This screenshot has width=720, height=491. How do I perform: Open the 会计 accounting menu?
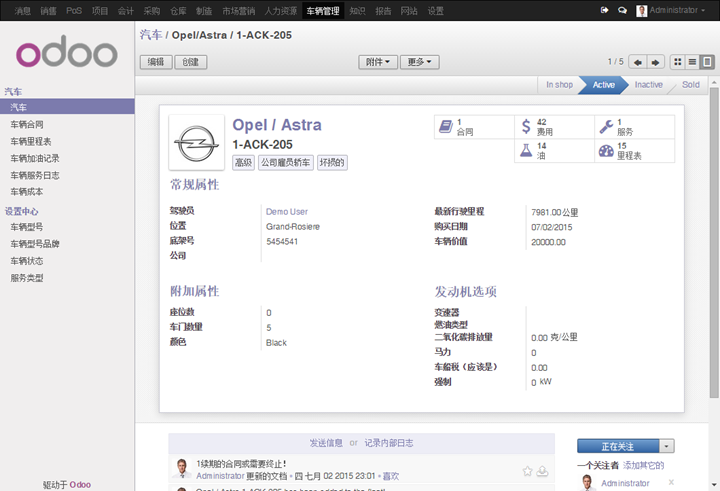(x=126, y=11)
